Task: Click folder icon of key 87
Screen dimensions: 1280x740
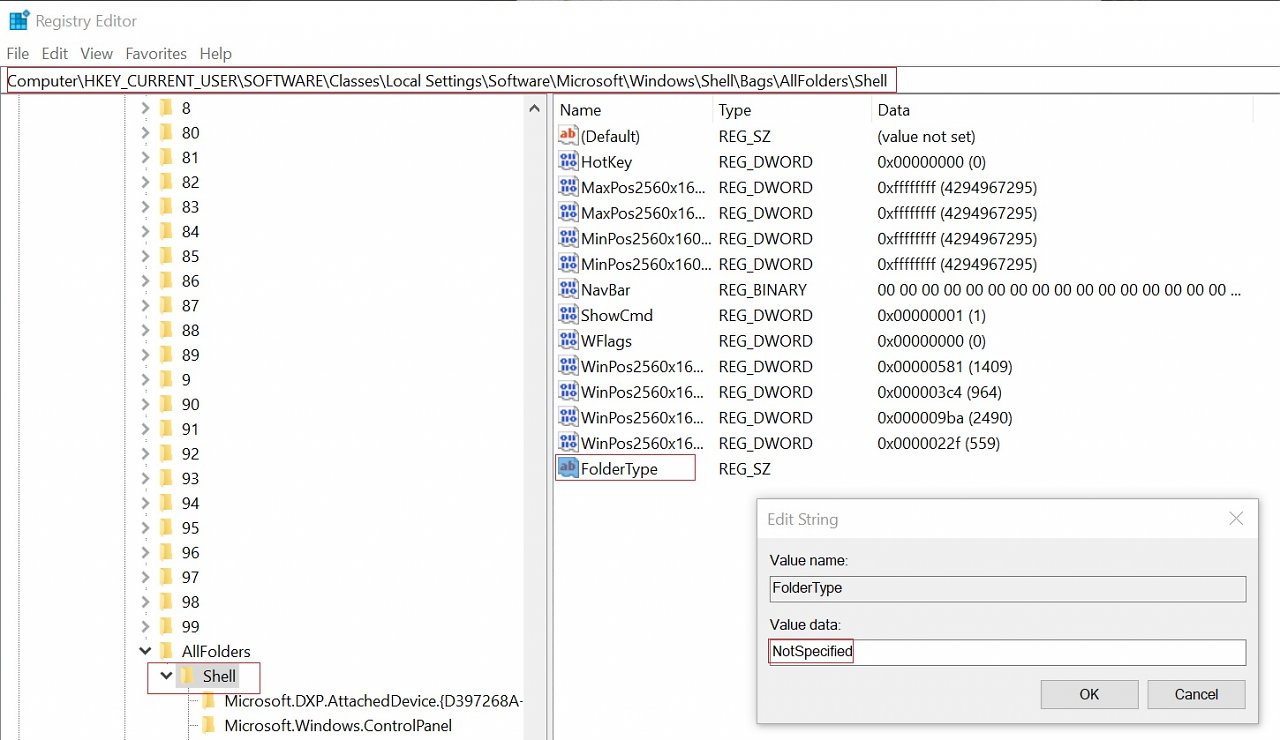Action: pyautogui.click(x=167, y=305)
